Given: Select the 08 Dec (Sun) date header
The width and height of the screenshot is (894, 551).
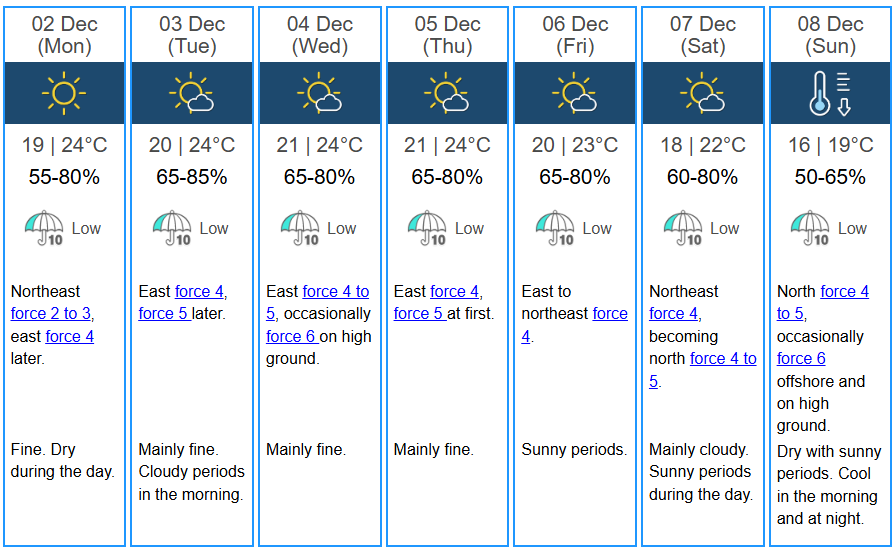Looking at the screenshot, I should pos(830,35).
